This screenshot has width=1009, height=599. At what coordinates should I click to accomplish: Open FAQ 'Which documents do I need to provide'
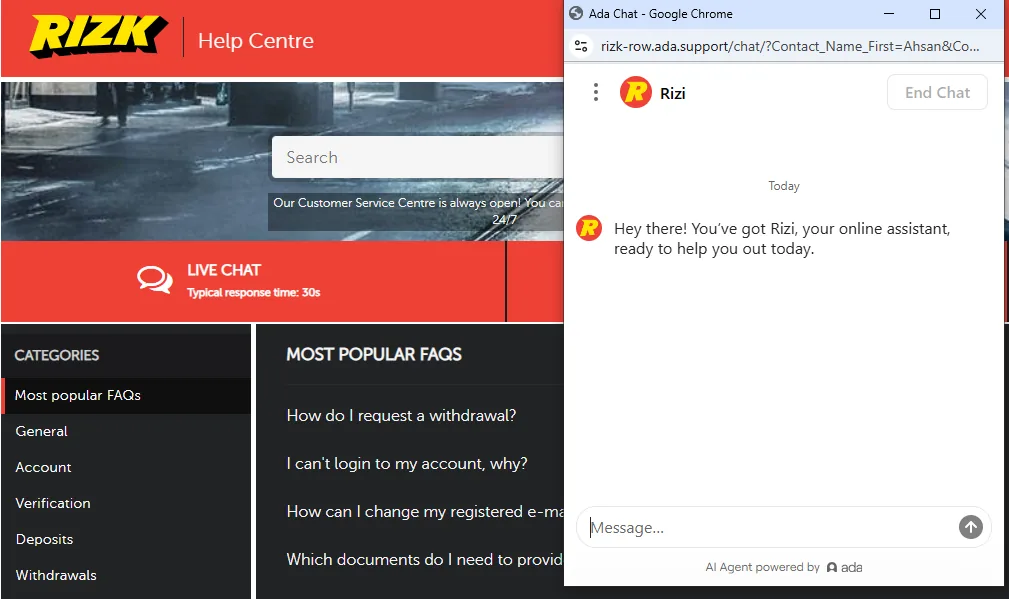[425, 559]
